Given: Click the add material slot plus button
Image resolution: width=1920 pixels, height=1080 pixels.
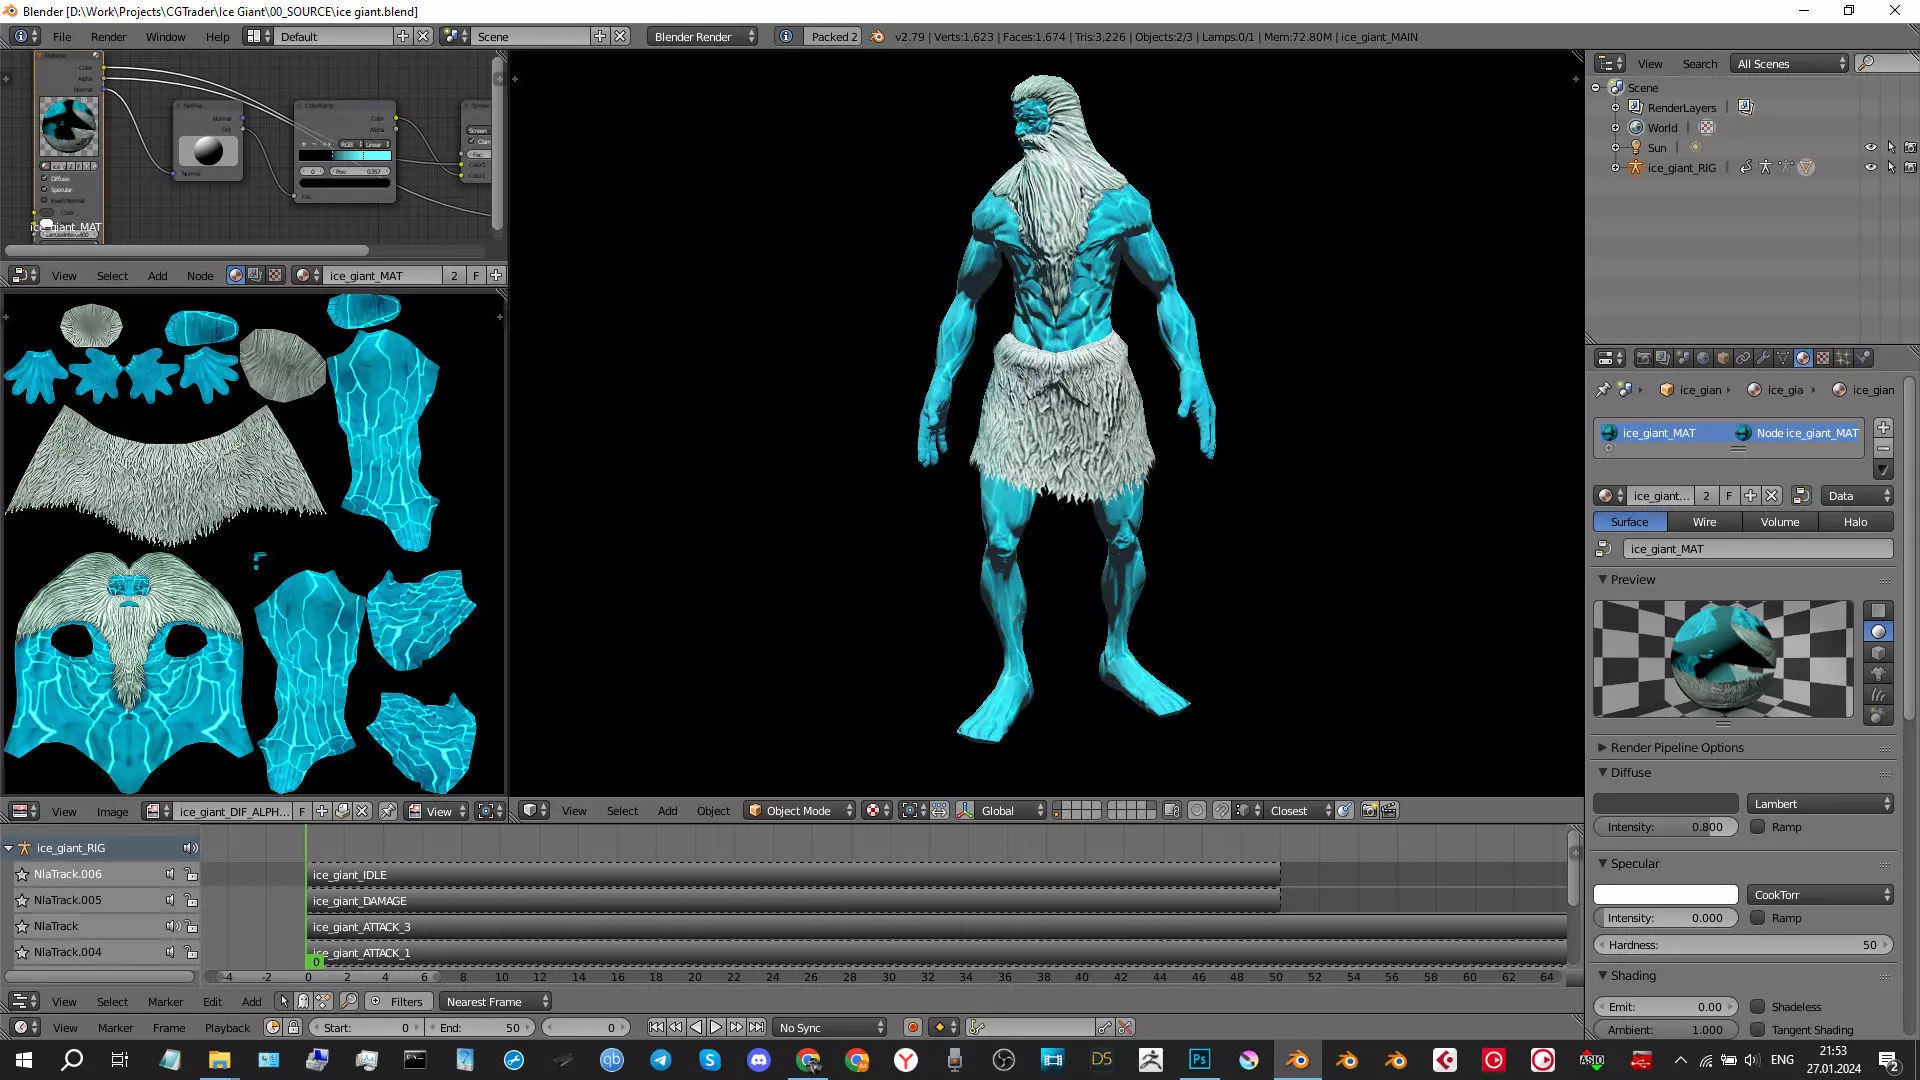Looking at the screenshot, I should [x=1883, y=428].
